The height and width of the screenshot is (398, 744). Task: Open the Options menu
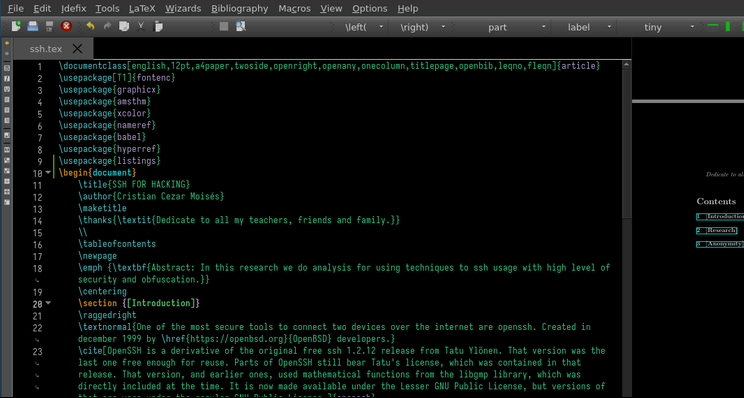(x=369, y=9)
